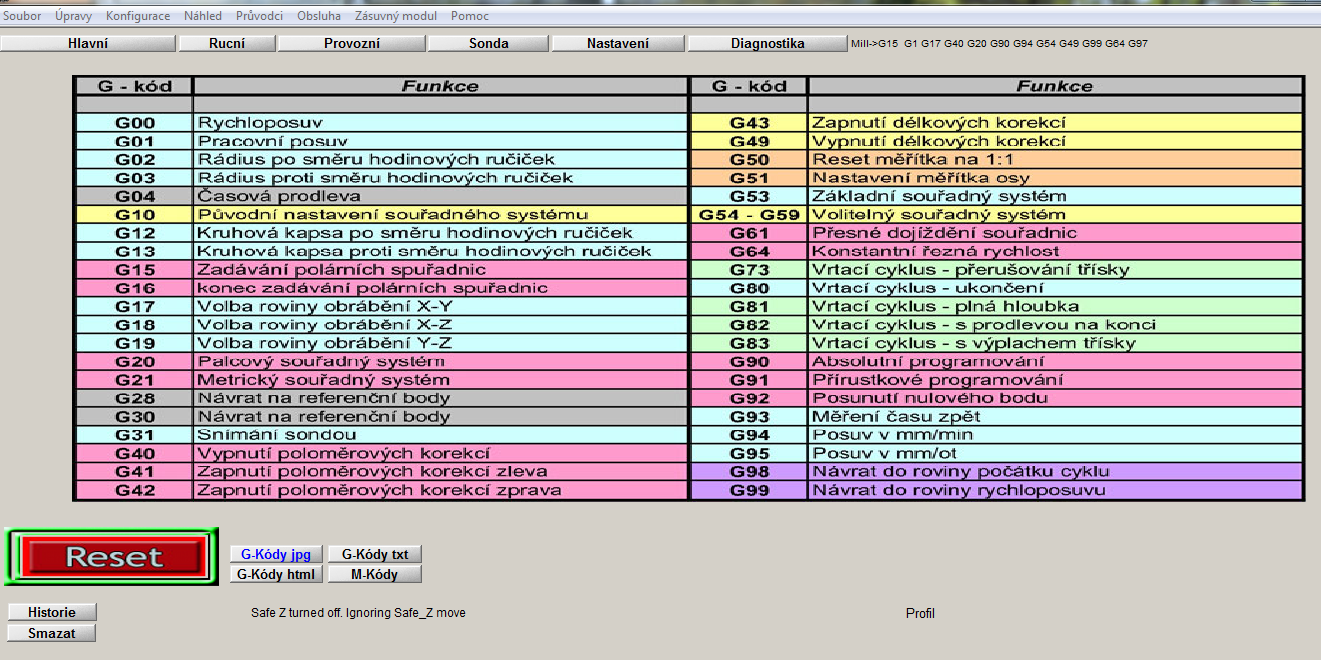Open the Úpravy menu
This screenshot has height=660, width=1321.
point(74,16)
